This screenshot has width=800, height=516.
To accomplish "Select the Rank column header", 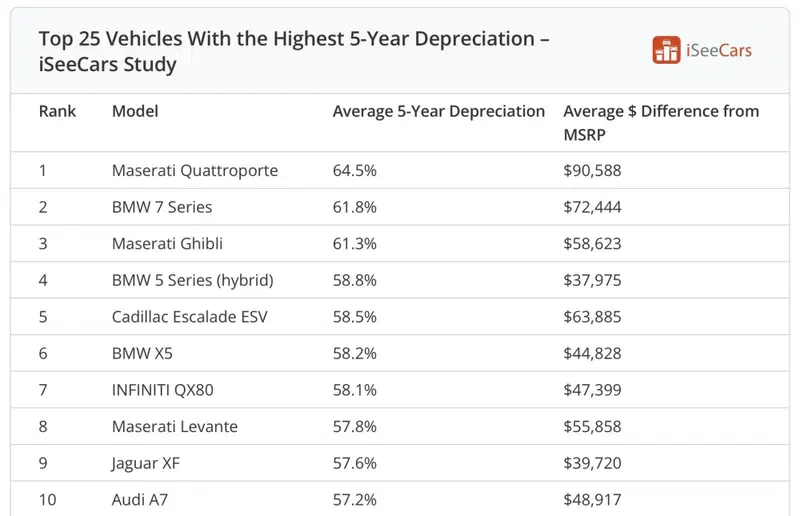I will [57, 111].
